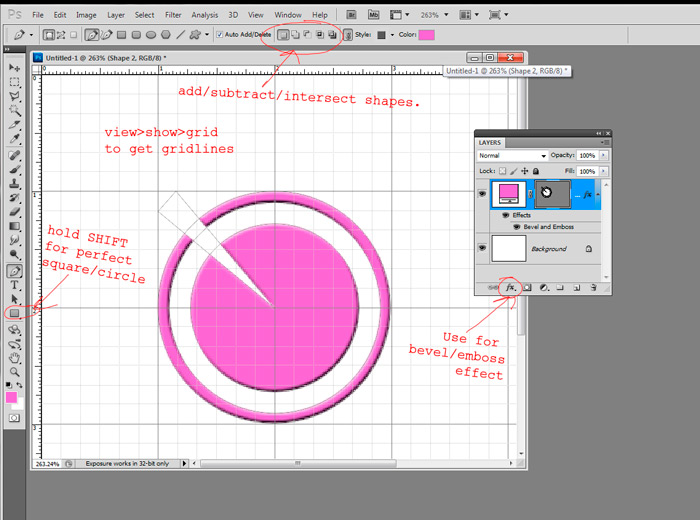Viewport: 700px width, 520px height.
Task: Select the Hand tool
Action: (15, 357)
